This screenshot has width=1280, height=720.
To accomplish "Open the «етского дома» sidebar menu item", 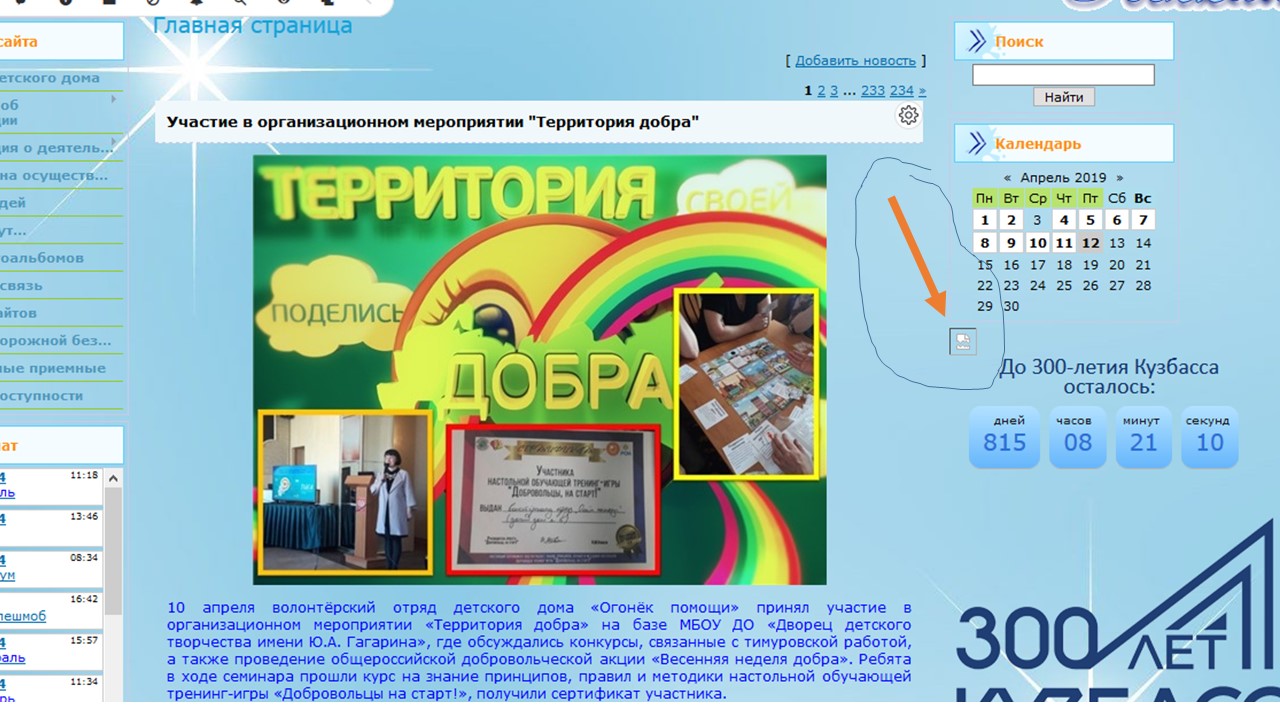I will click(x=50, y=78).
